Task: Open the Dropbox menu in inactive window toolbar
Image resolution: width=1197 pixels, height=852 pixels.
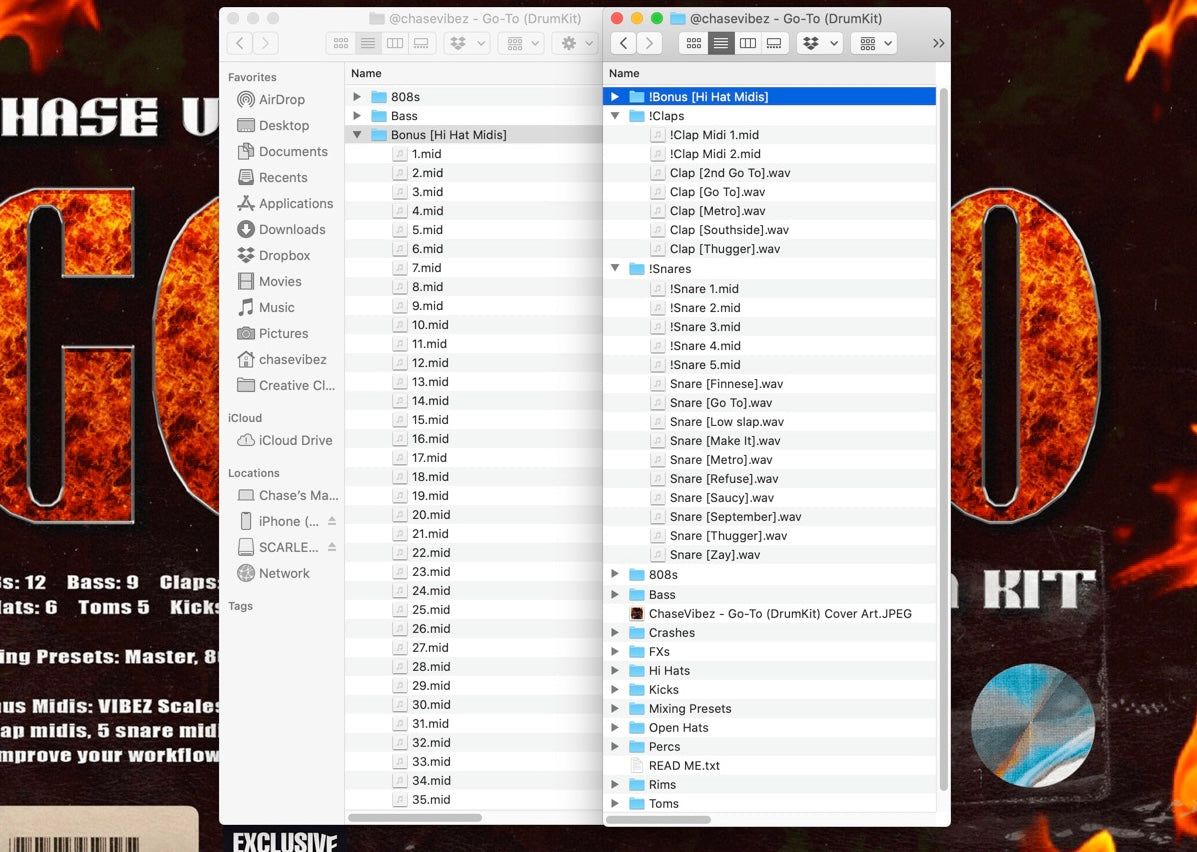Action: pos(467,43)
